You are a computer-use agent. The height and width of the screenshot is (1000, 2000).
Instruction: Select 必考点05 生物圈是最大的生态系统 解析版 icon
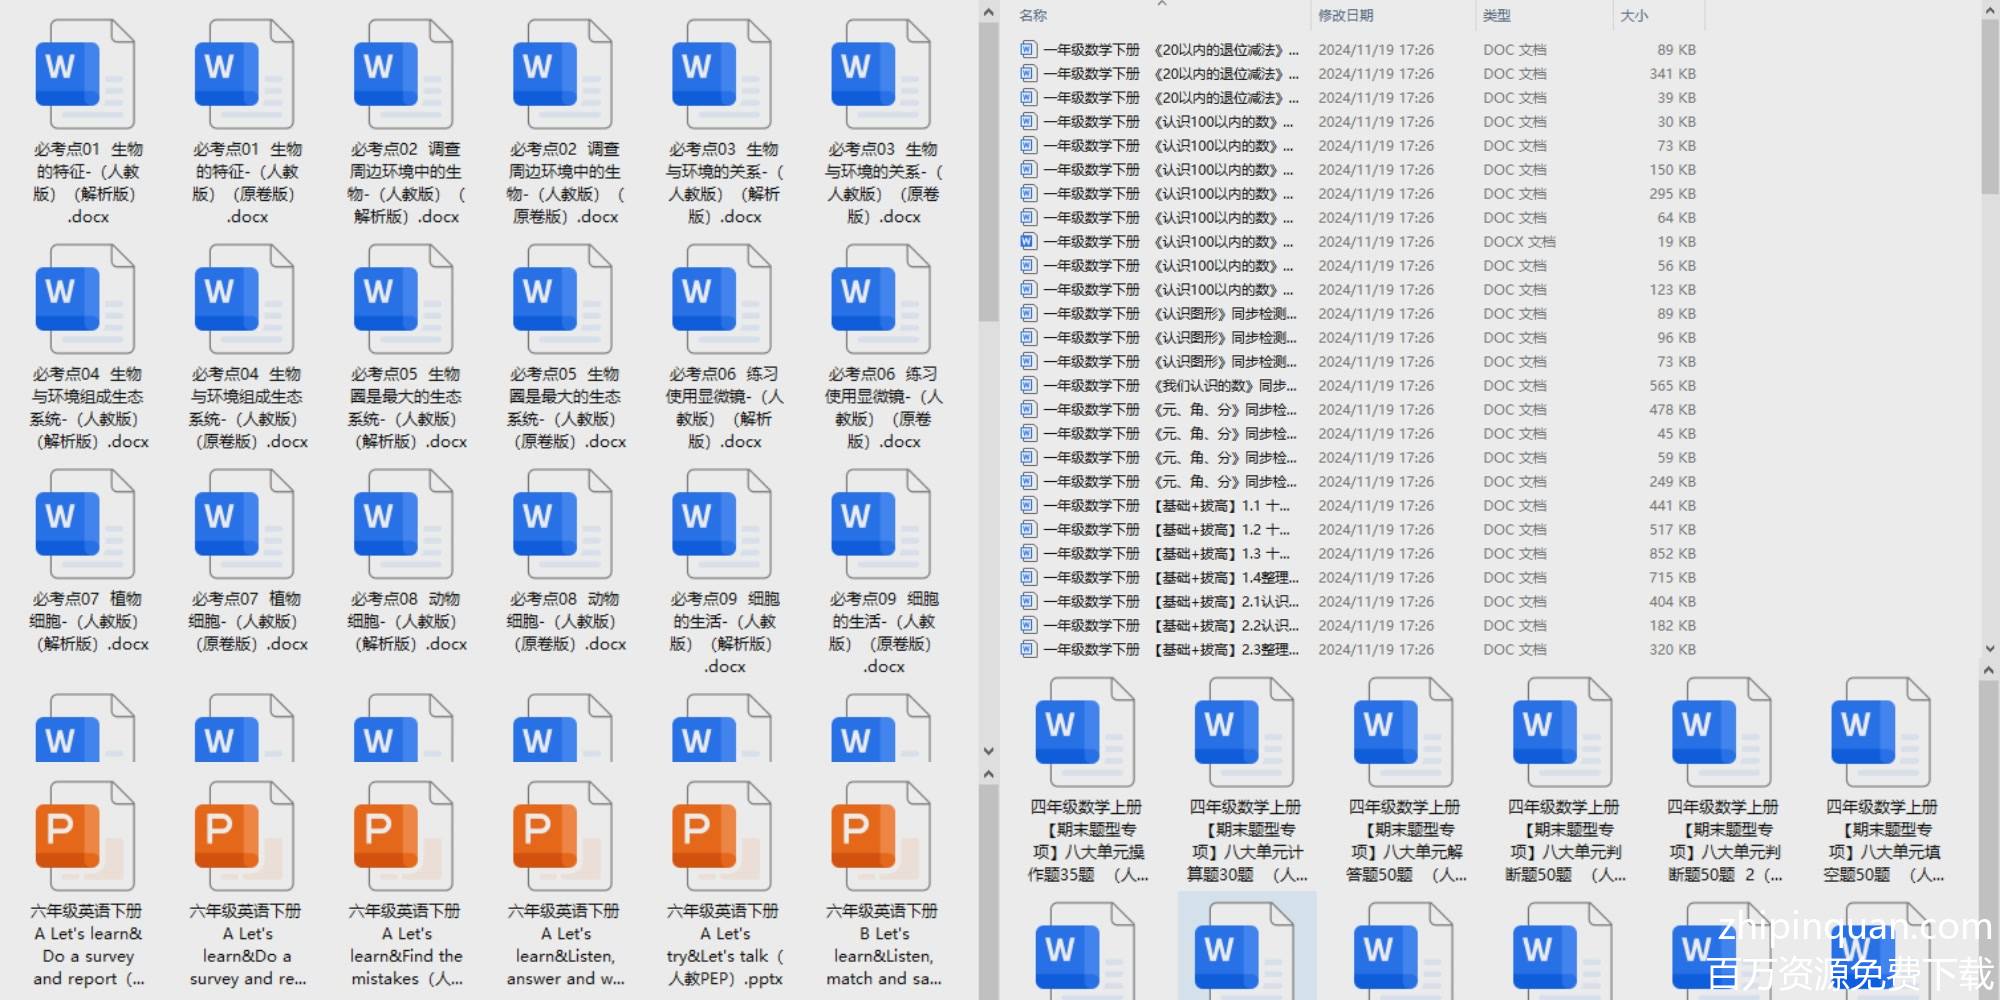[x=403, y=300]
